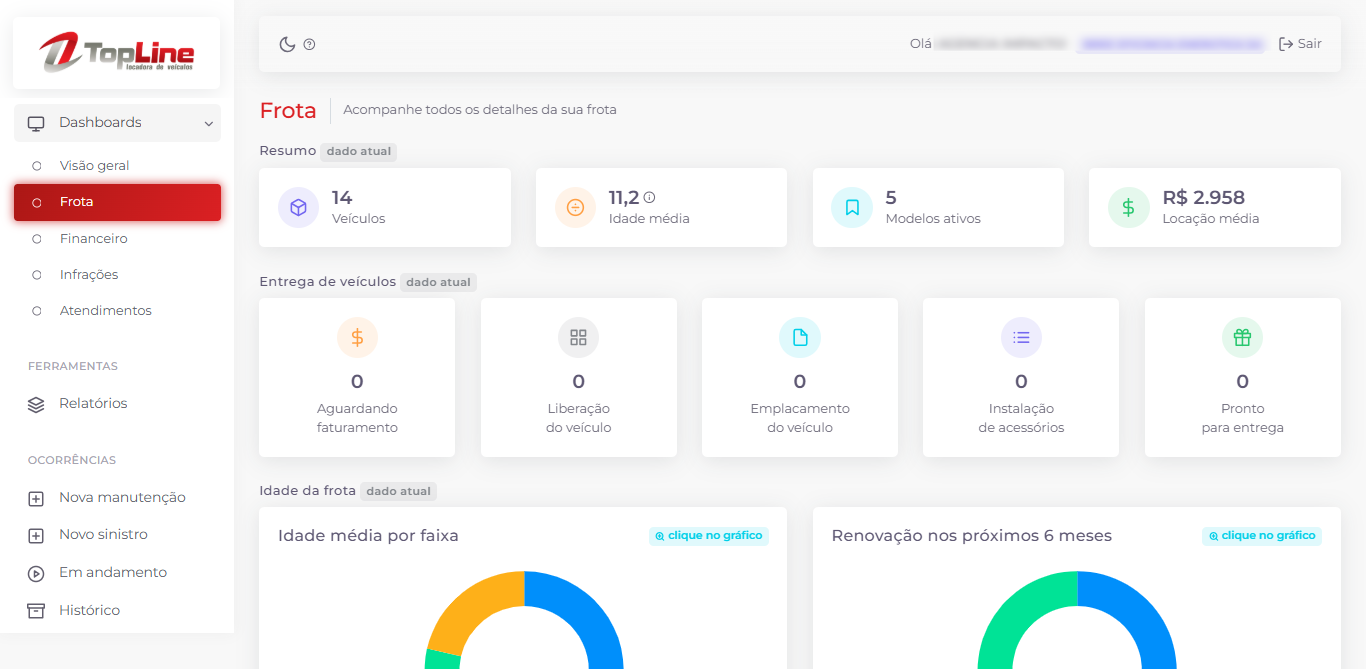Viewport: 1366px width, 669px height.
Task: Click 'Renovação nos próximos 6 meses' title
Action: [972, 536]
